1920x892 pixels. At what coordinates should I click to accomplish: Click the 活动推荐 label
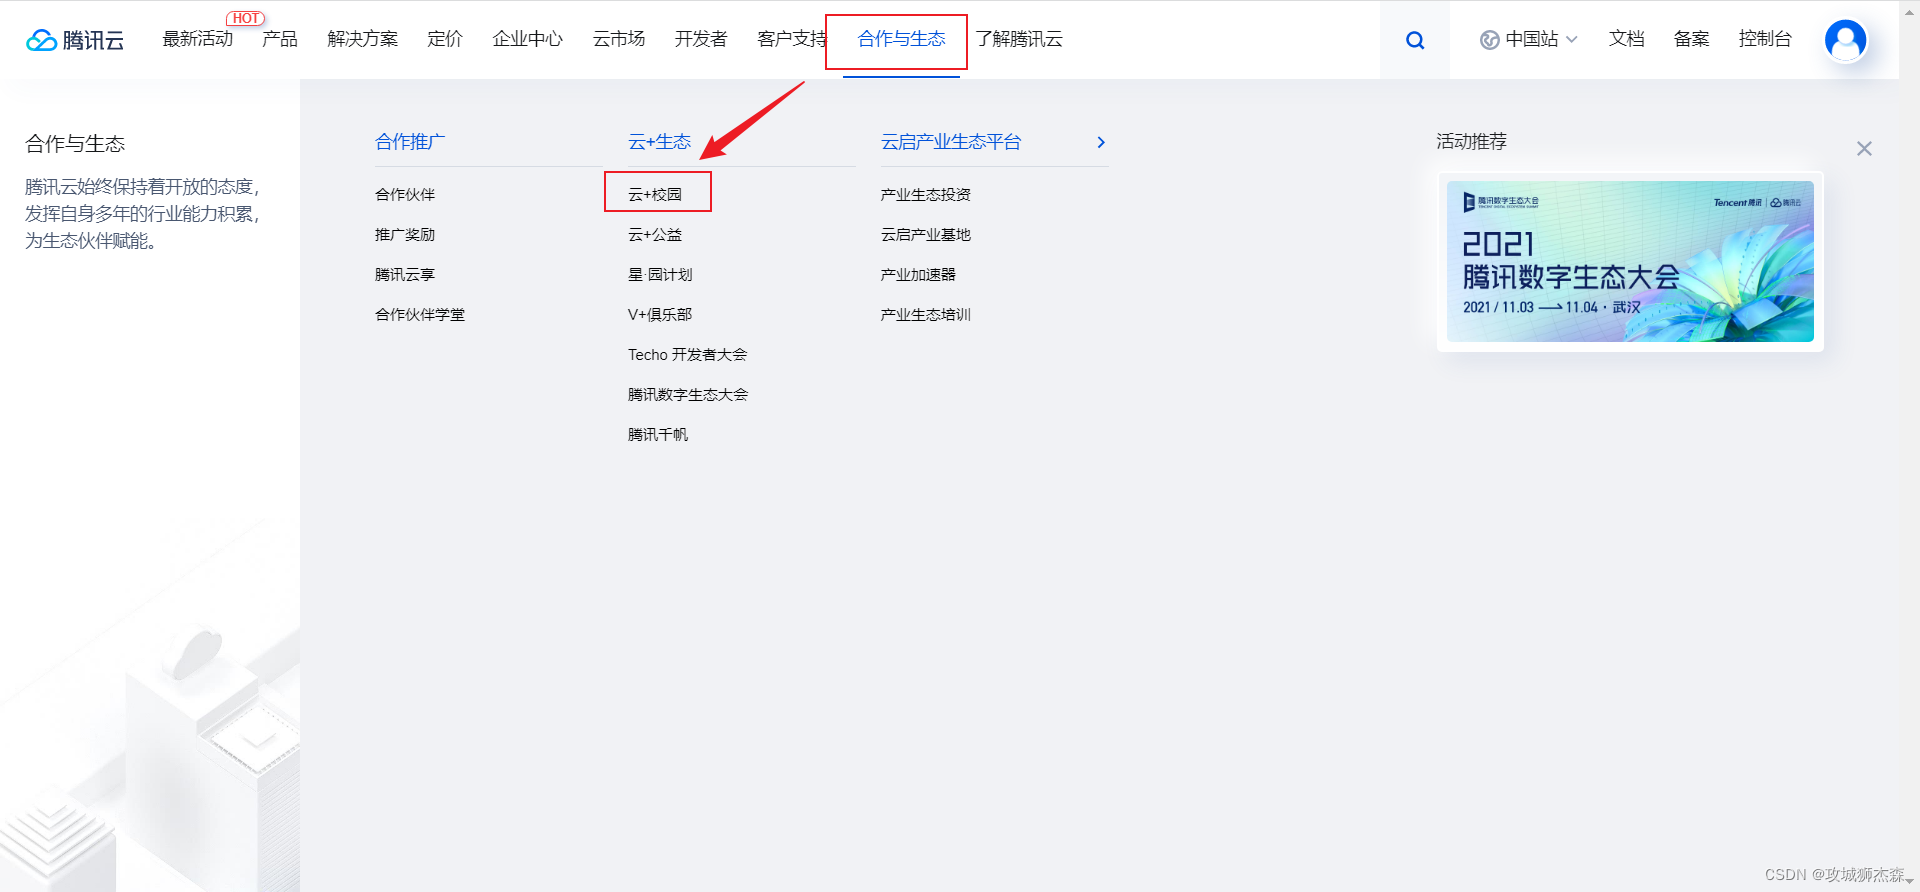[1472, 141]
